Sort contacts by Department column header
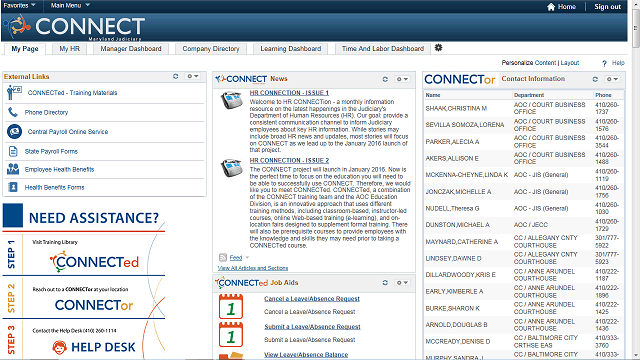This screenshot has height=360, width=640. point(529,95)
